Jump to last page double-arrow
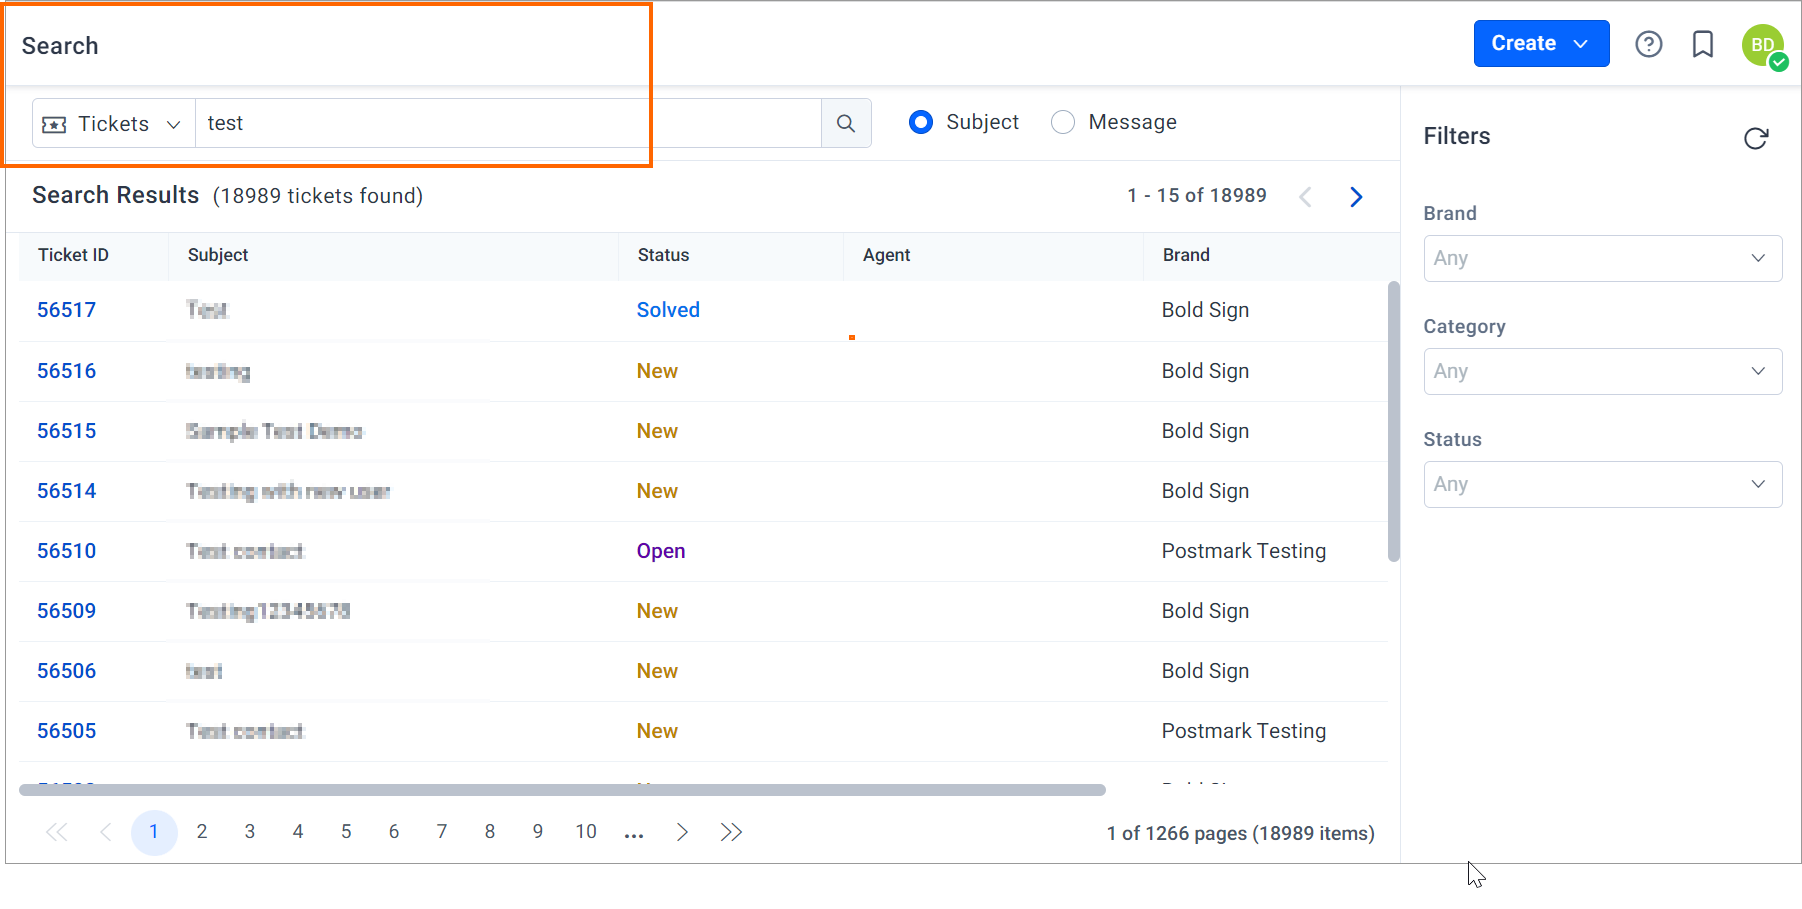1802x909 pixels. click(x=731, y=832)
